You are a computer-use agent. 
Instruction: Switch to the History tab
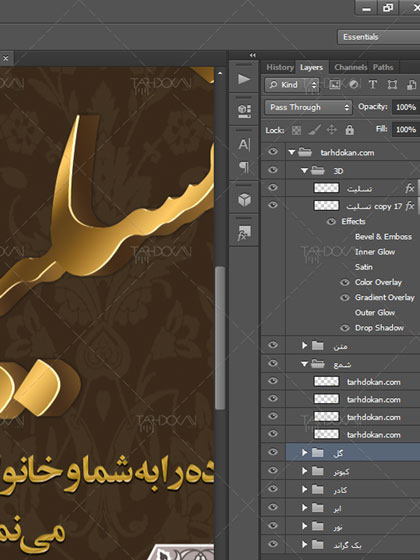click(x=280, y=67)
